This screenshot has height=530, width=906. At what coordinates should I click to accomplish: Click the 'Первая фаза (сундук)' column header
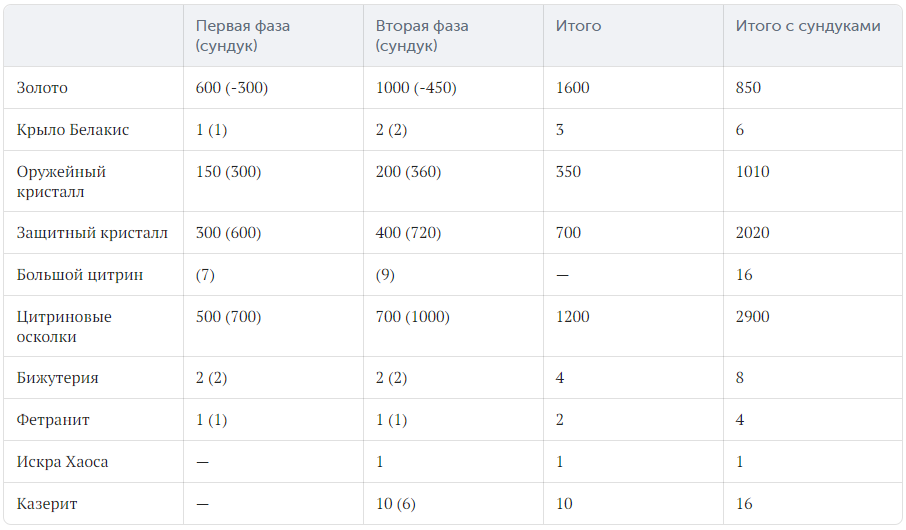click(x=243, y=35)
